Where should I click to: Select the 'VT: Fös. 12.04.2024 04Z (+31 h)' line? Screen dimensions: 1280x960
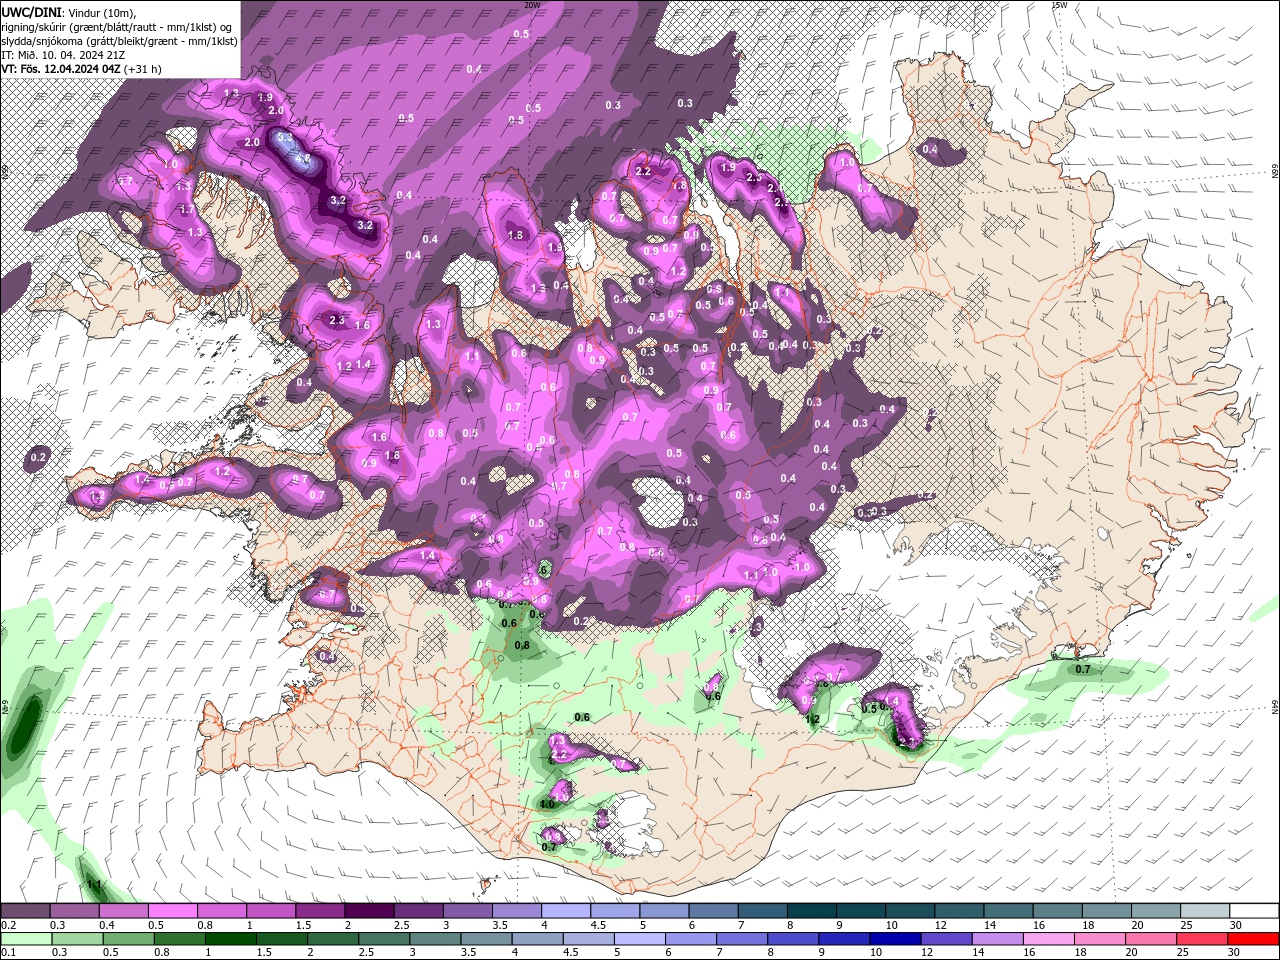click(x=81, y=69)
